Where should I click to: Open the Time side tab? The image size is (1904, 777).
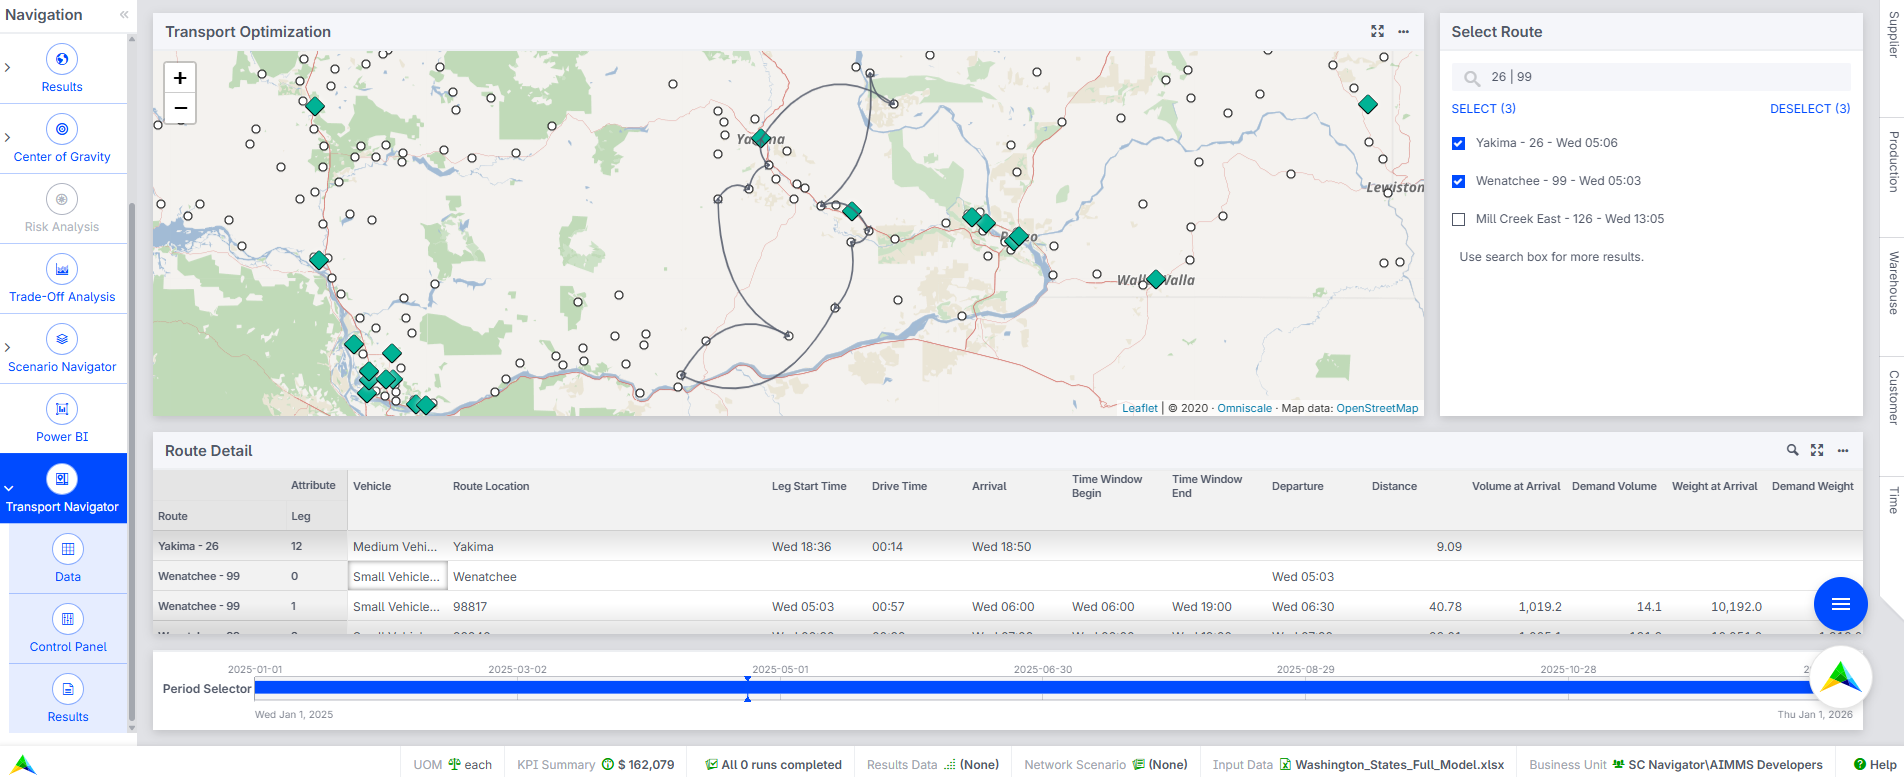pos(1893,499)
